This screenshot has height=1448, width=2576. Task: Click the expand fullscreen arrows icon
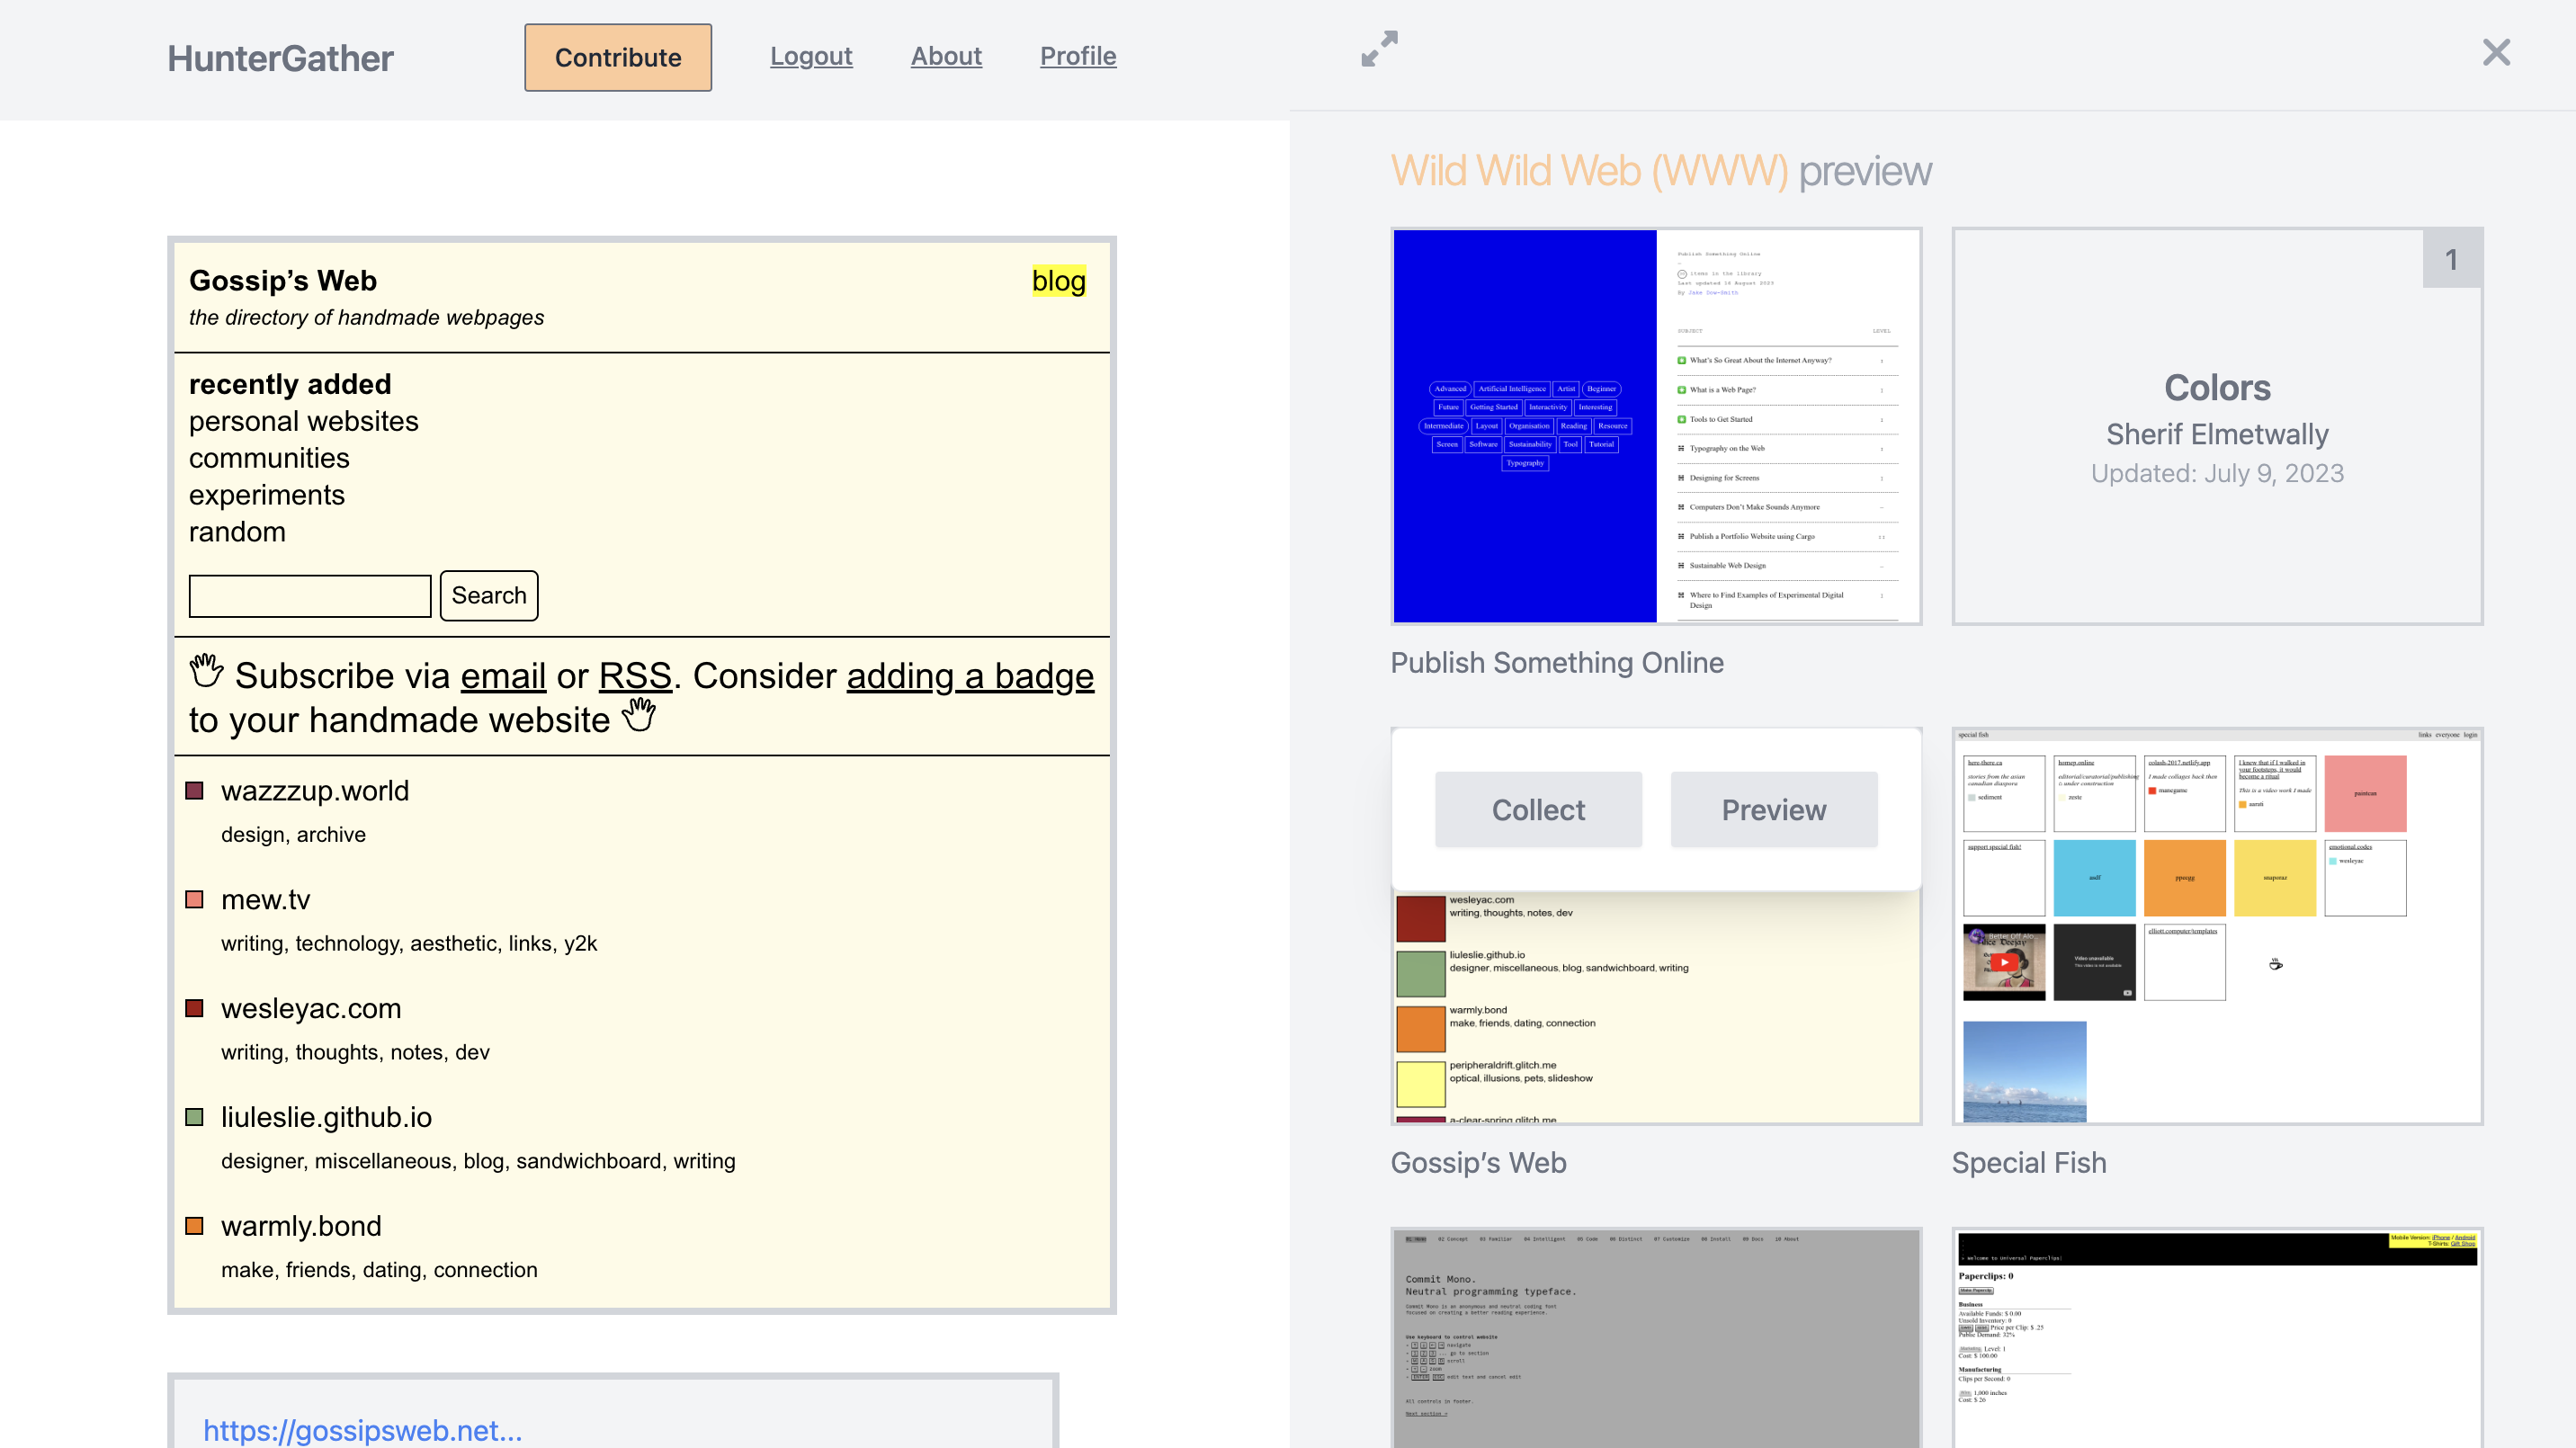tap(1379, 49)
